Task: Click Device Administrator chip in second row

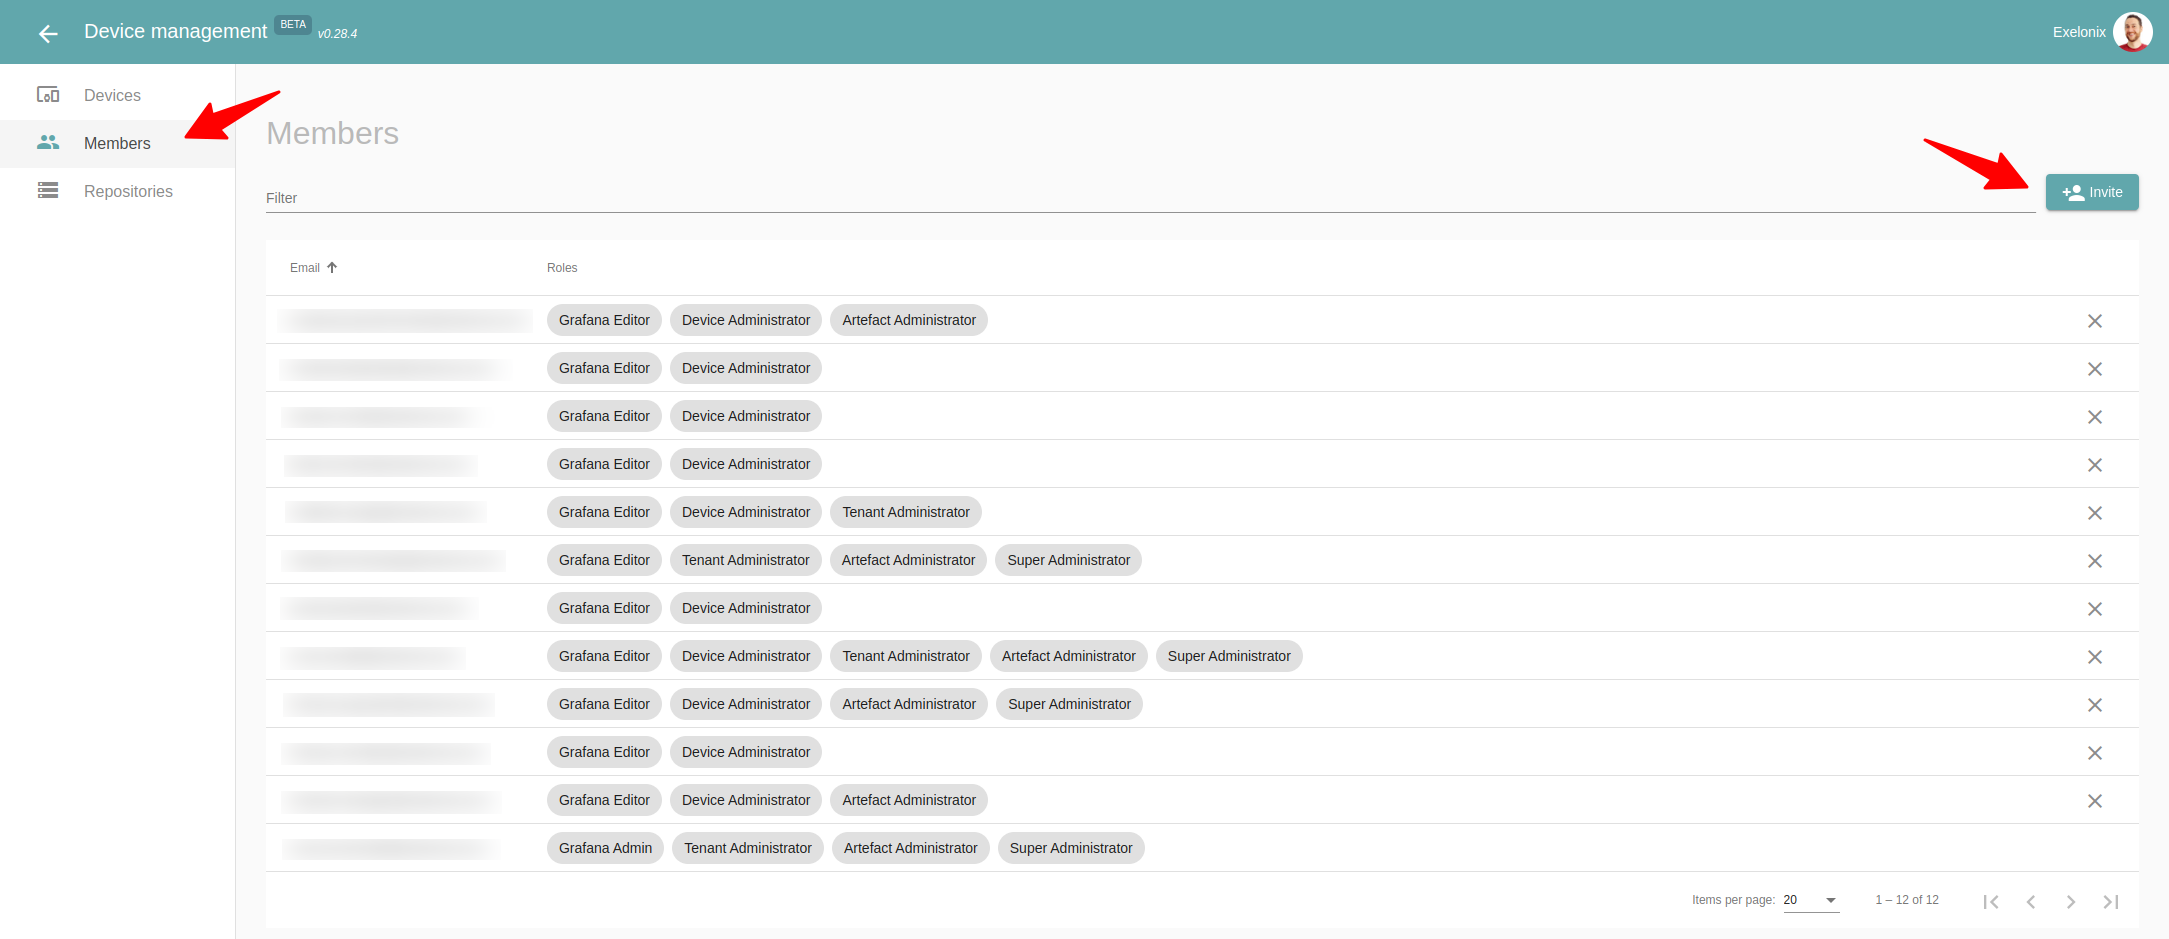Action: (x=746, y=368)
